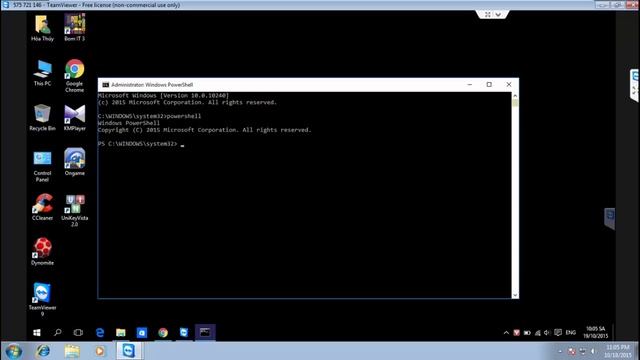
Task: Click the PowerShell prompt line PS C:\WINDOWS\system32>
Action: click(138, 144)
